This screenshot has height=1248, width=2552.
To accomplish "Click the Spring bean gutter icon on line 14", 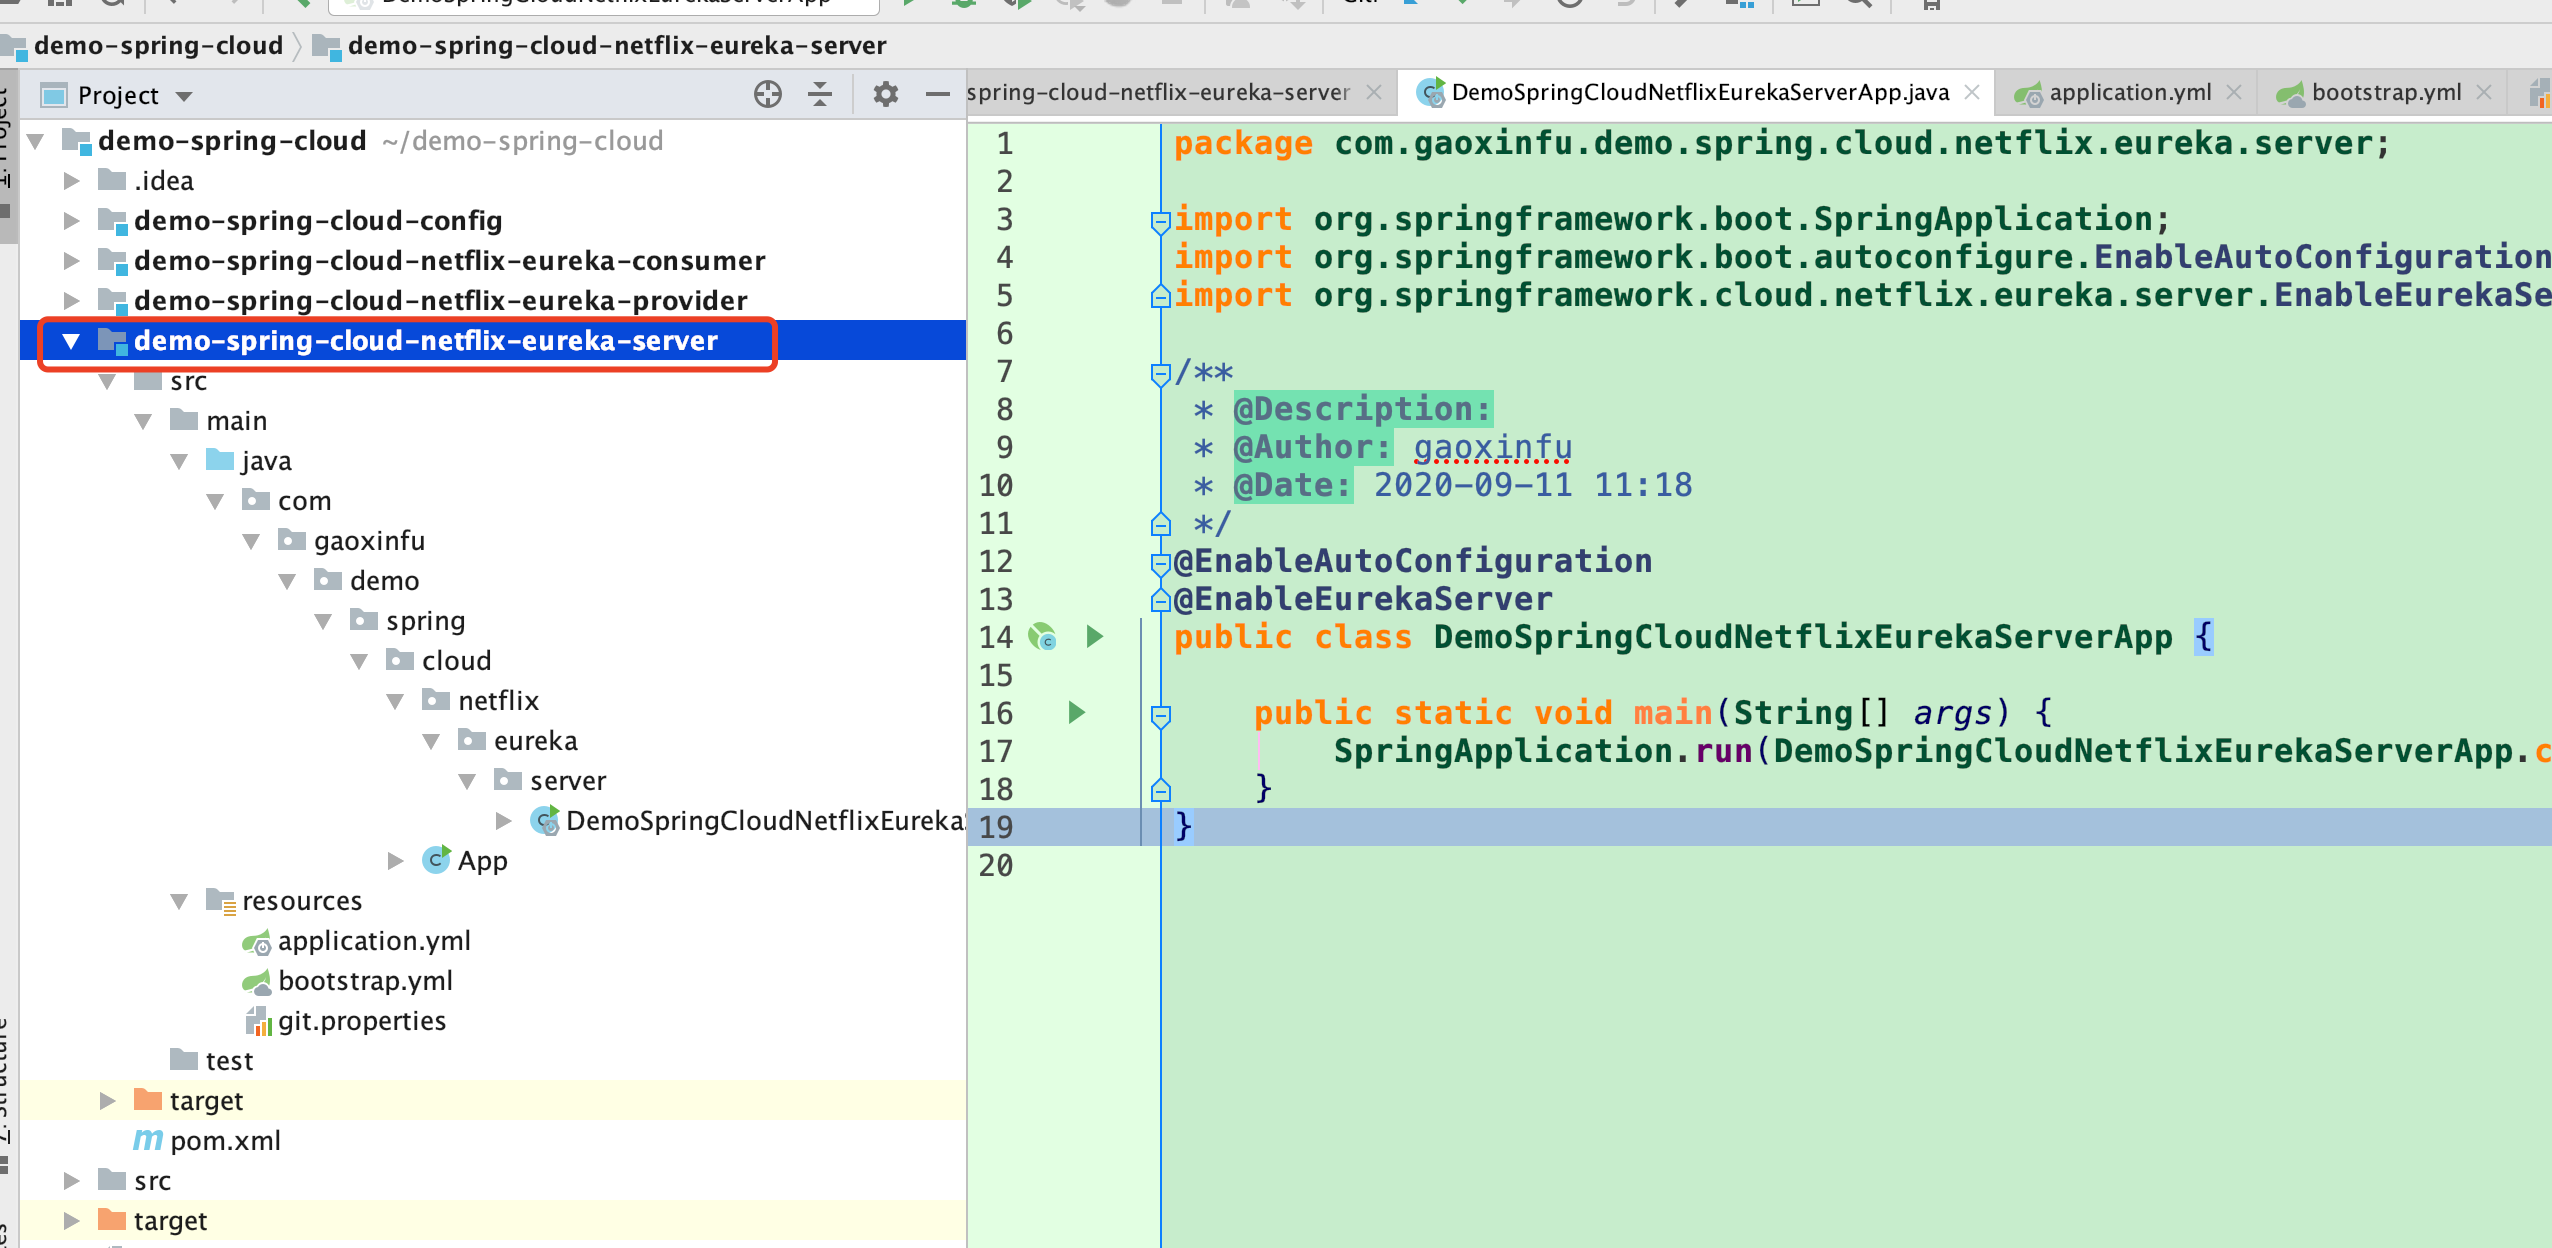I will tap(1042, 637).
